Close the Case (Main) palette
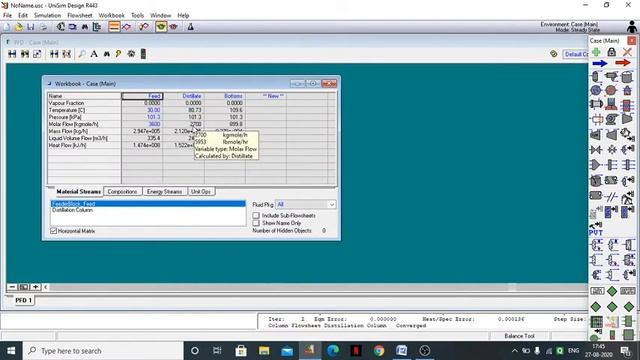The image size is (640, 360). point(631,40)
